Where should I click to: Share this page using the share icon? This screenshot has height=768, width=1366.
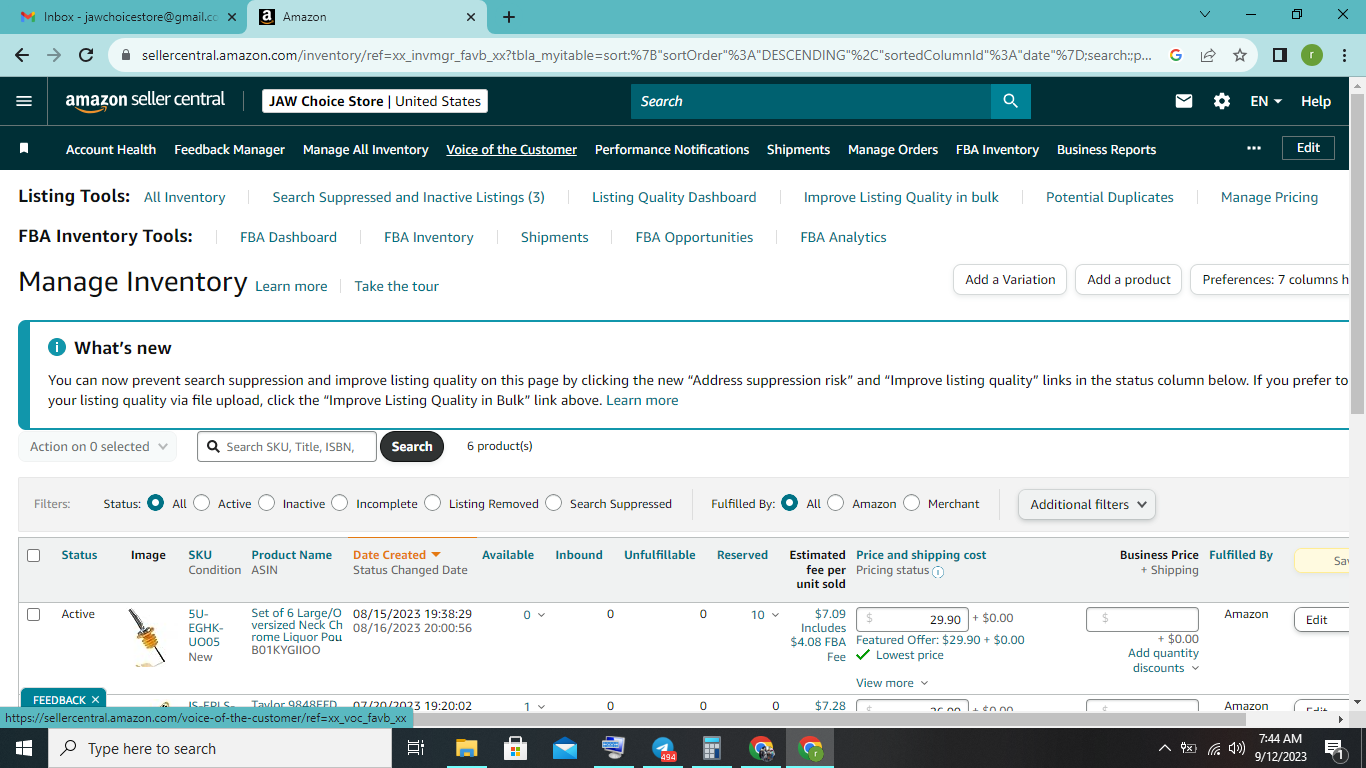(x=1208, y=56)
